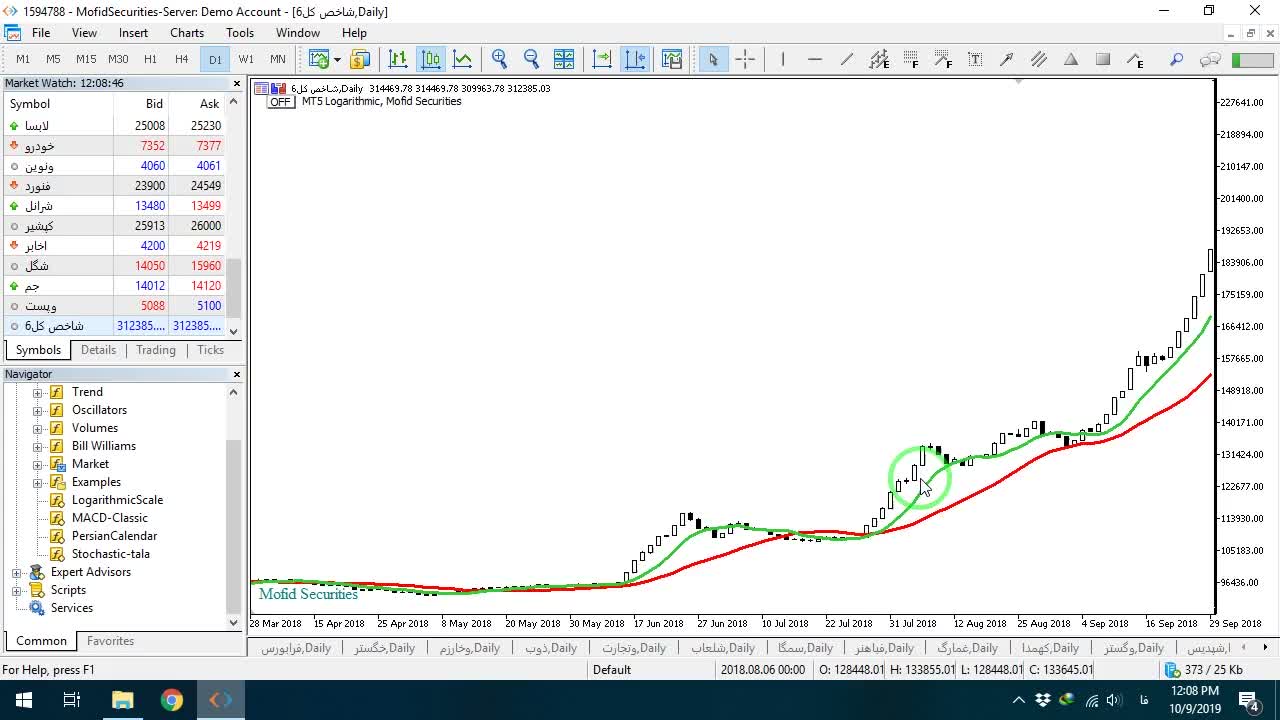This screenshot has height=720, width=1280.
Task: Switch timeframe to M15
Action: pyautogui.click(x=86, y=59)
